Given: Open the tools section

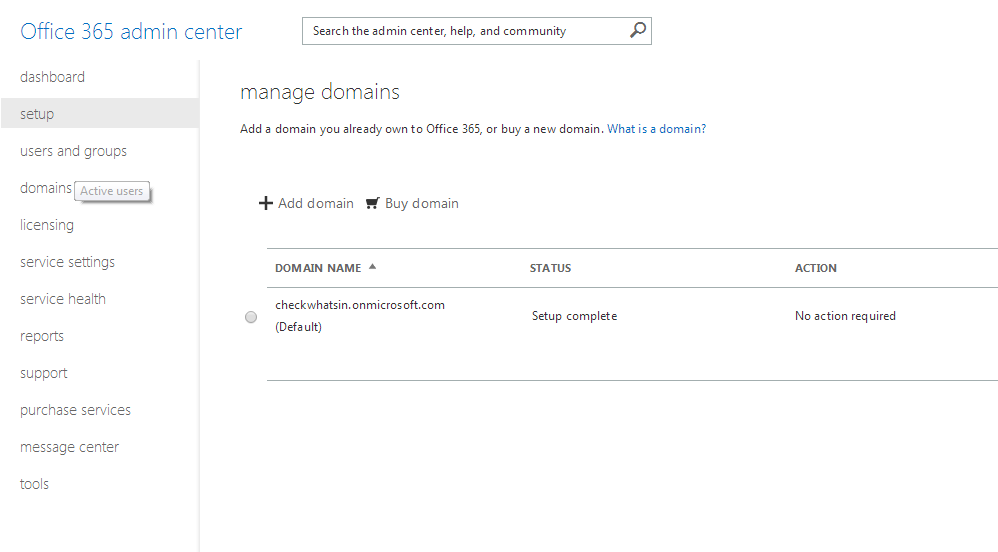Looking at the screenshot, I should 34,484.
